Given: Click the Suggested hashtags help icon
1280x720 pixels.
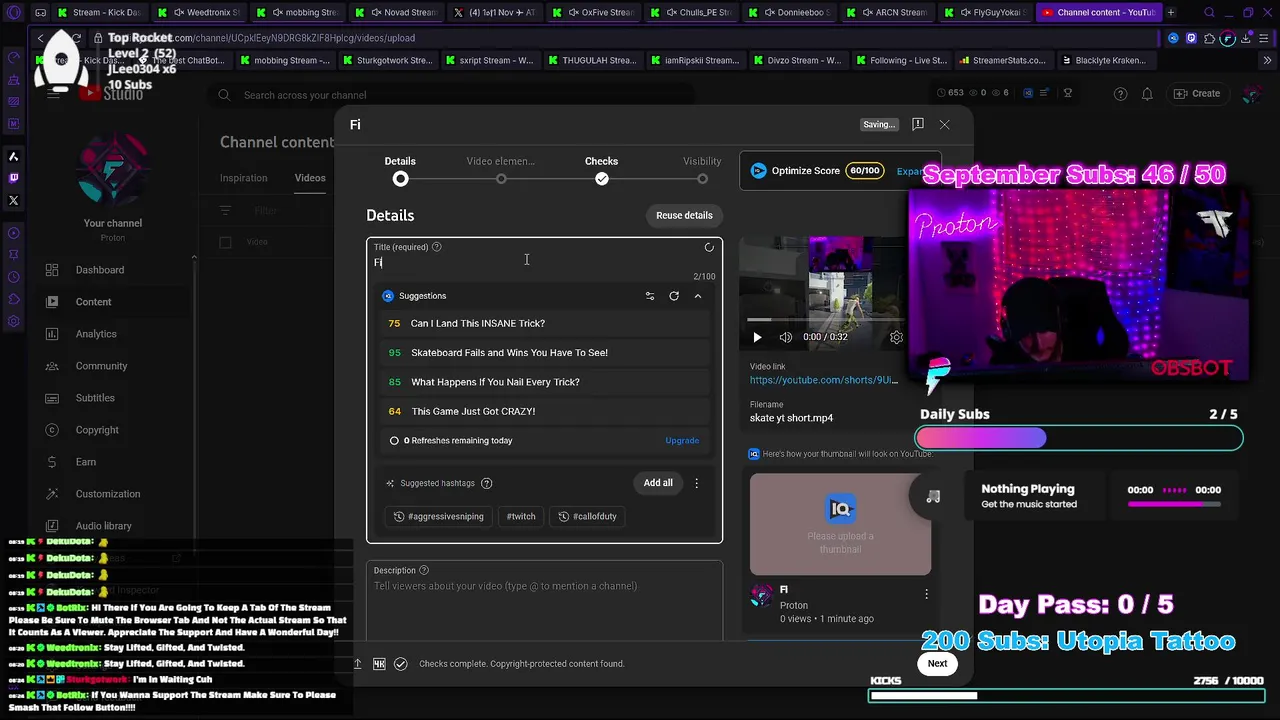Looking at the screenshot, I should tap(487, 483).
